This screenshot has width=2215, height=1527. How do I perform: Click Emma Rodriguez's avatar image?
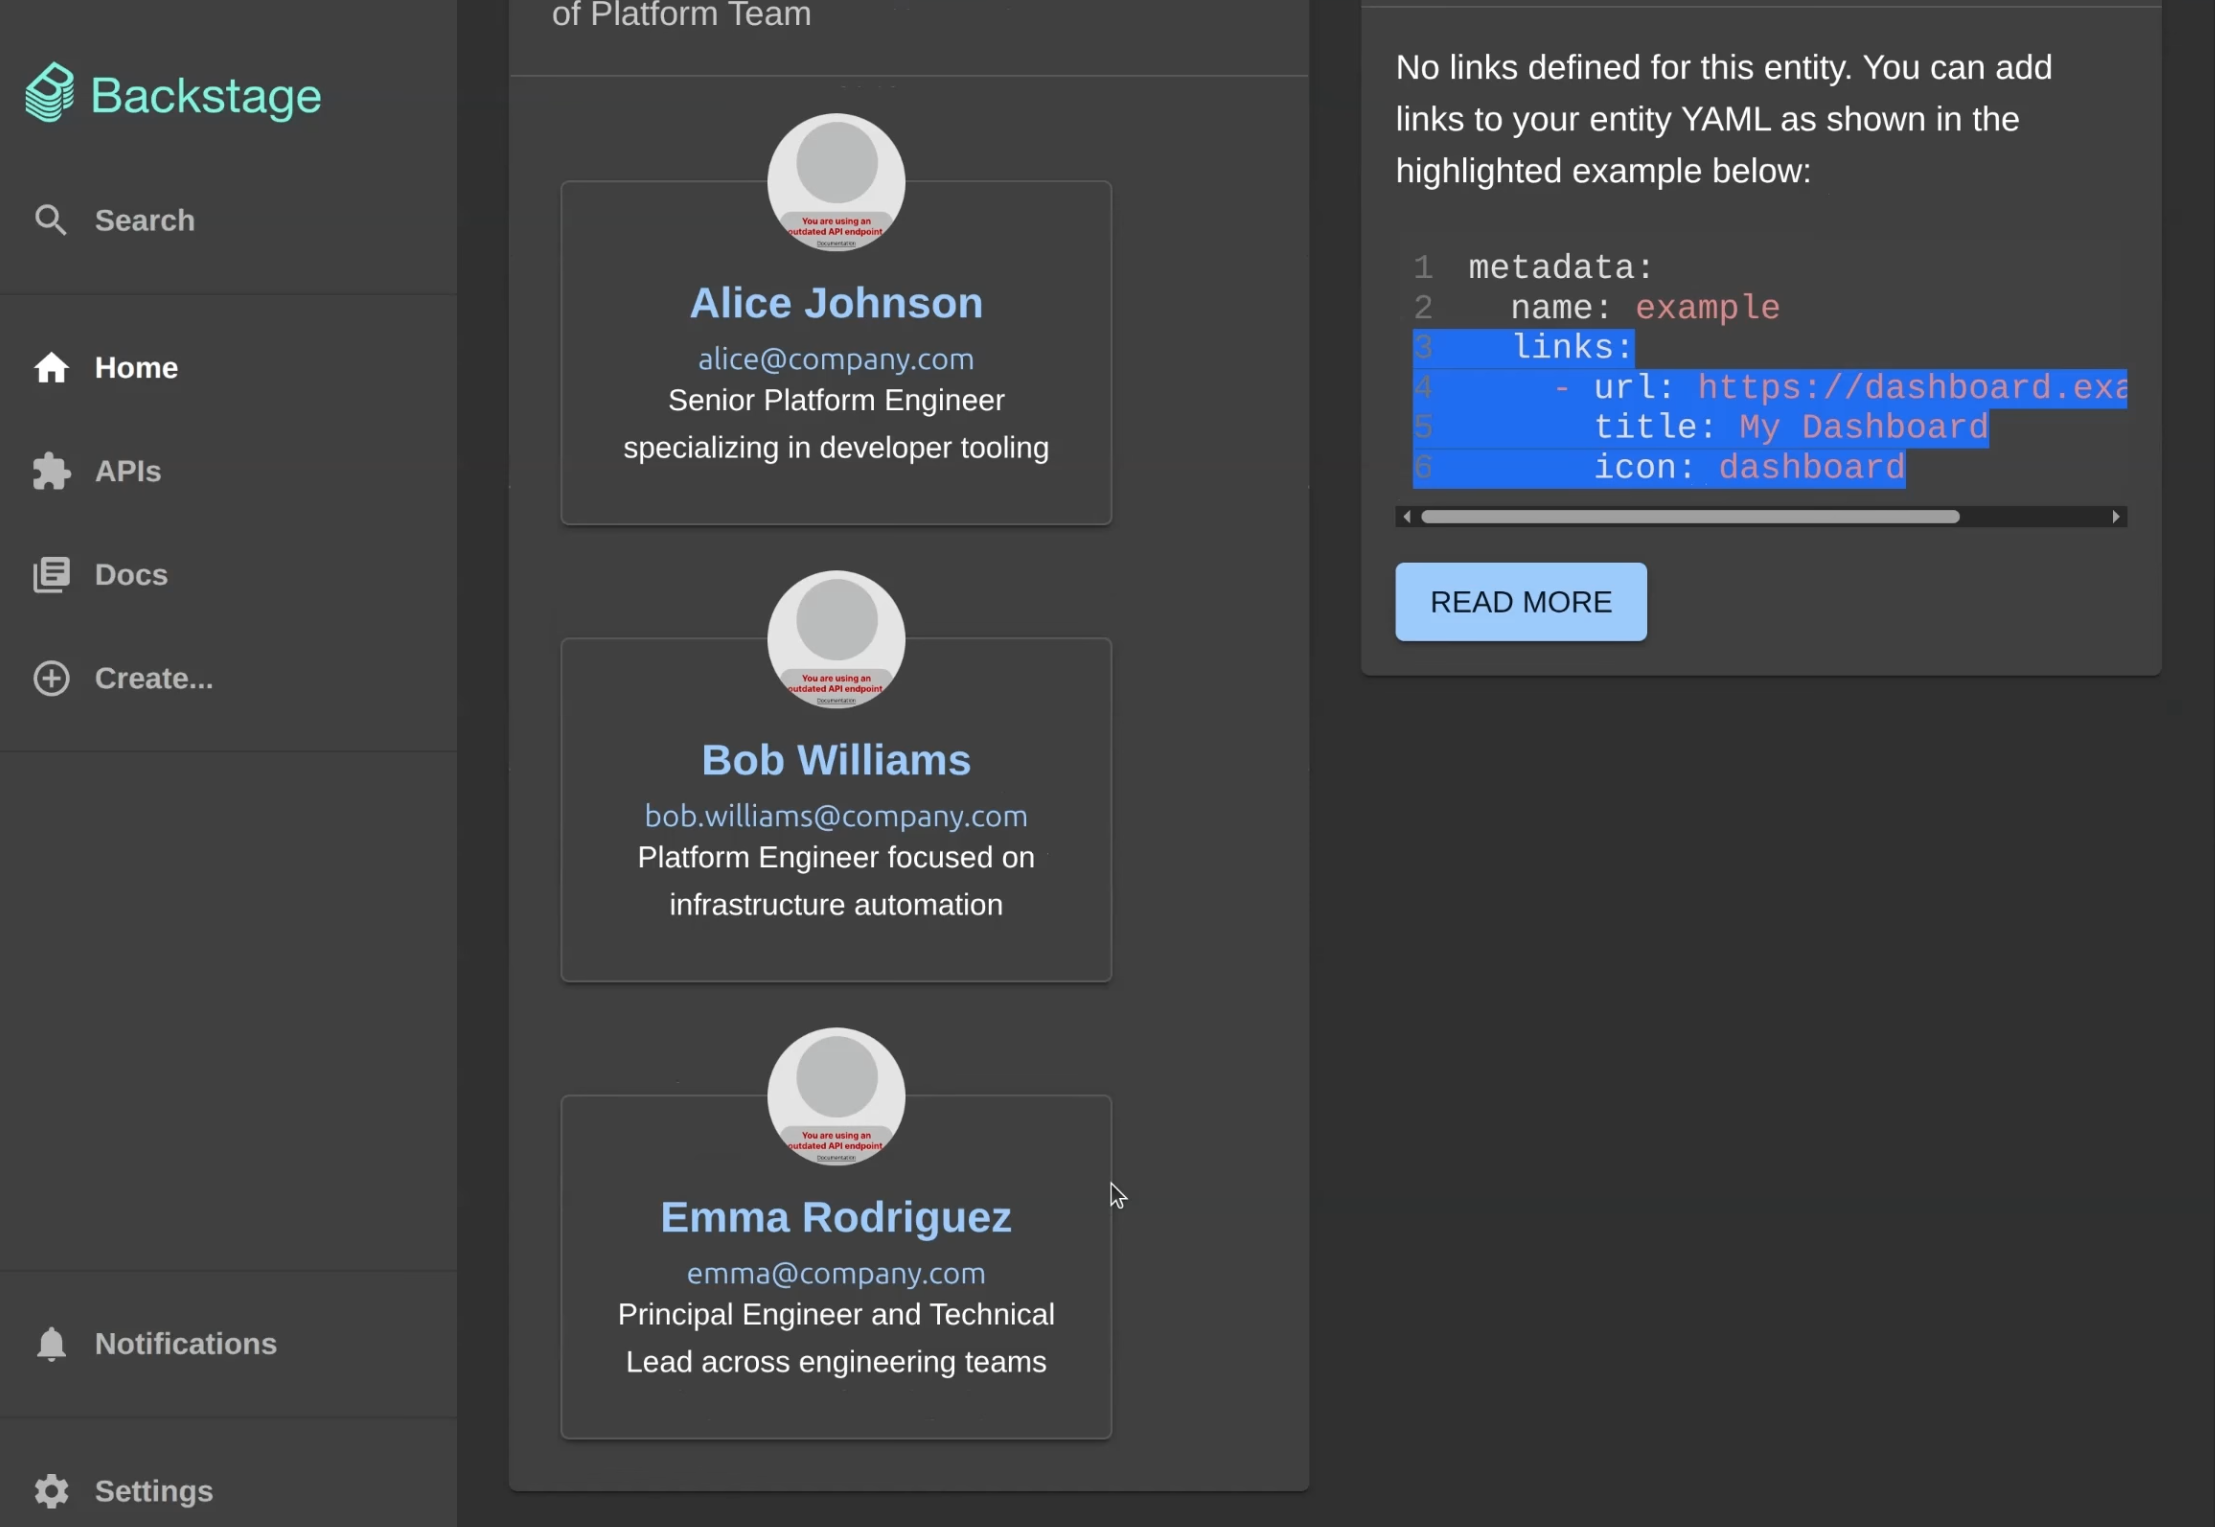click(x=835, y=1097)
